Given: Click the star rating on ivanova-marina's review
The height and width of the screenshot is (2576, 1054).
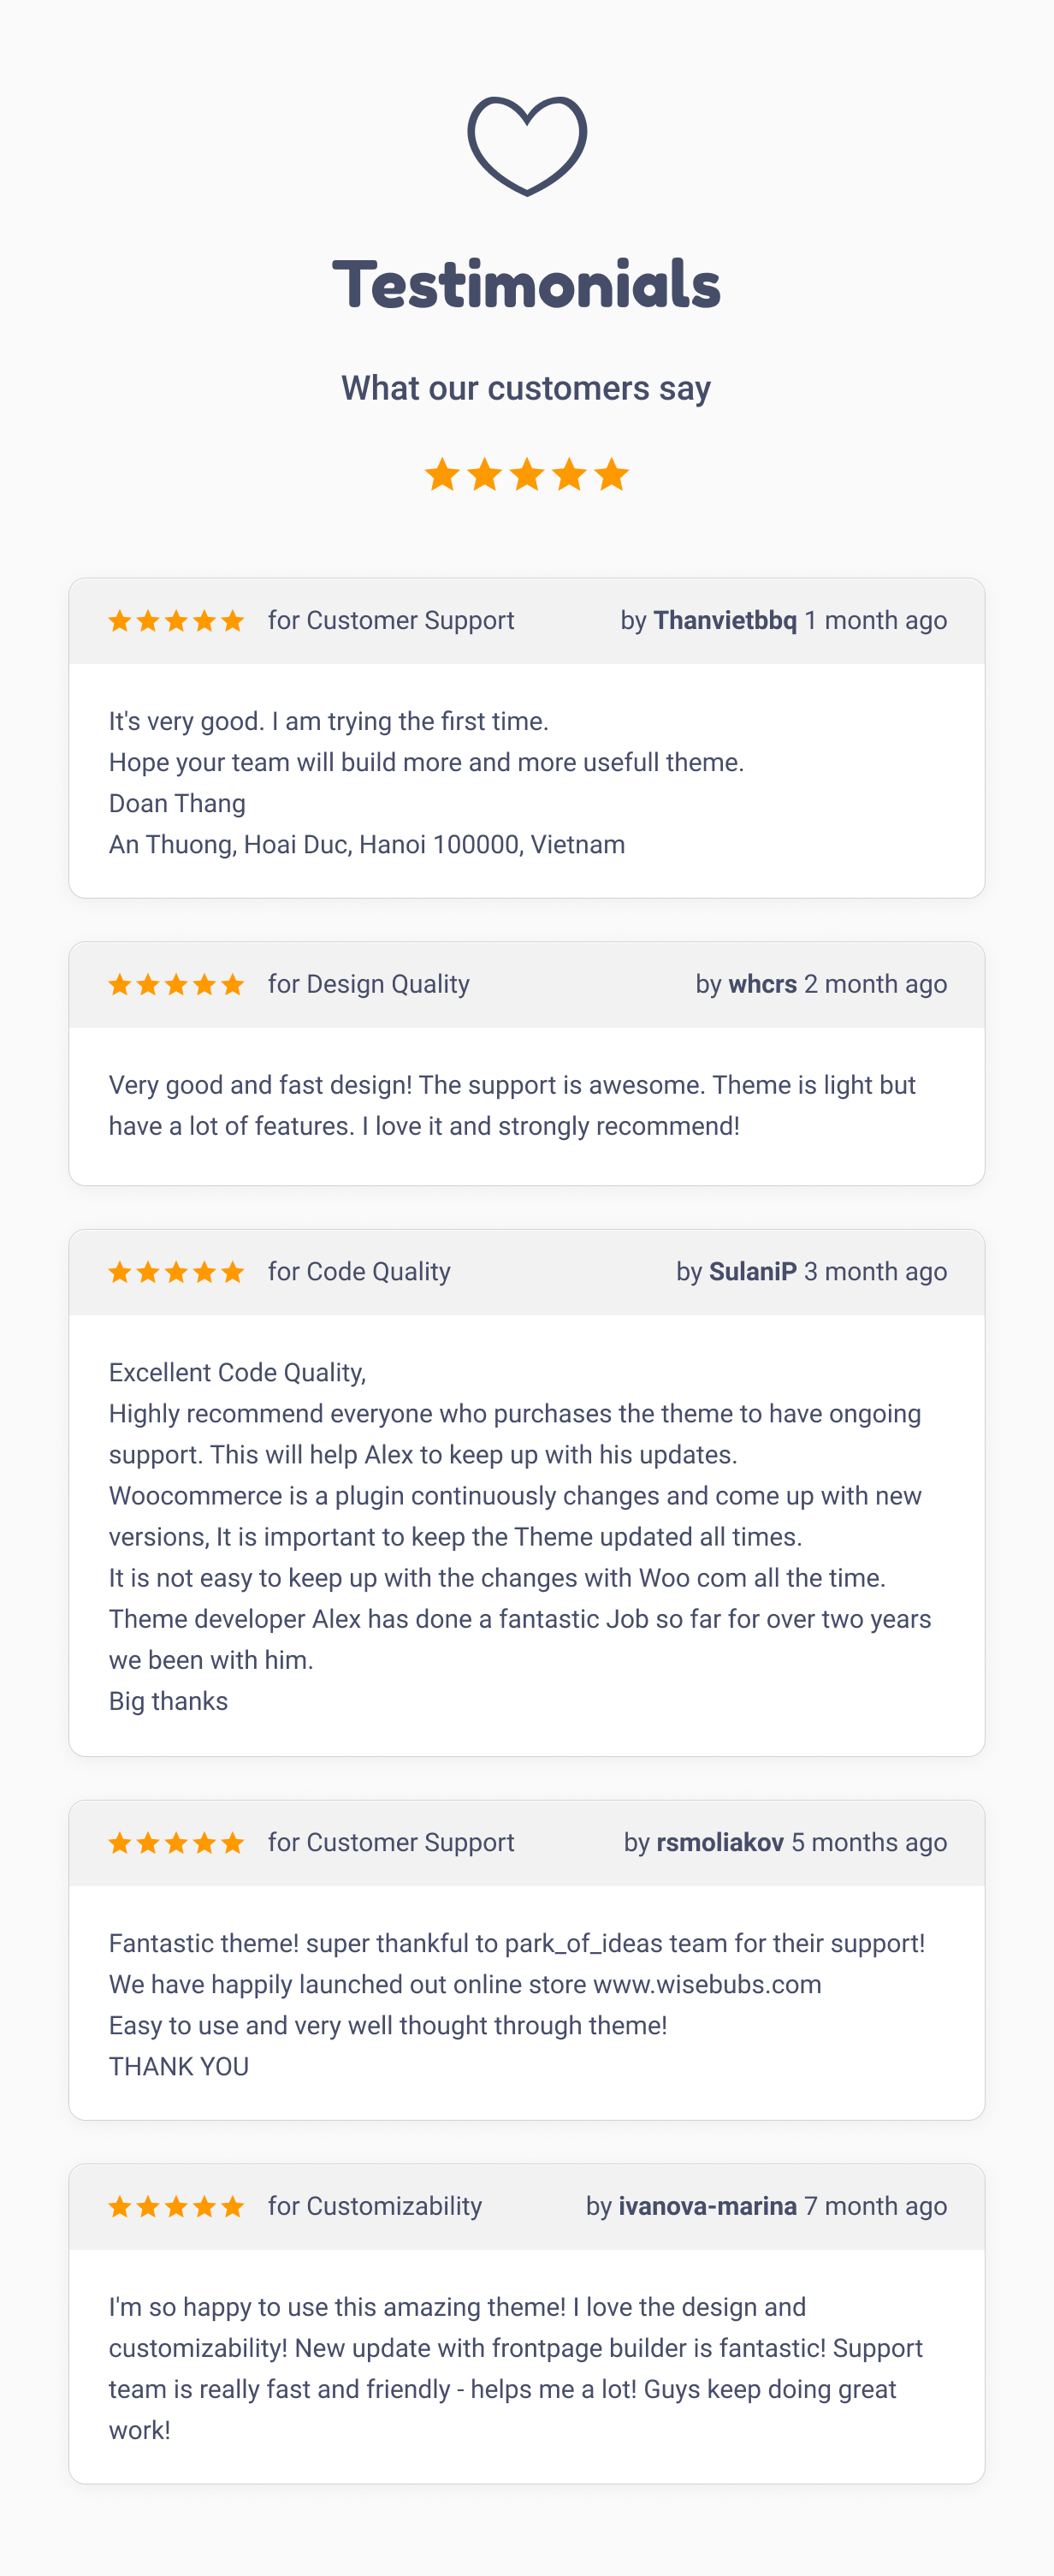Looking at the screenshot, I should click(176, 2207).
